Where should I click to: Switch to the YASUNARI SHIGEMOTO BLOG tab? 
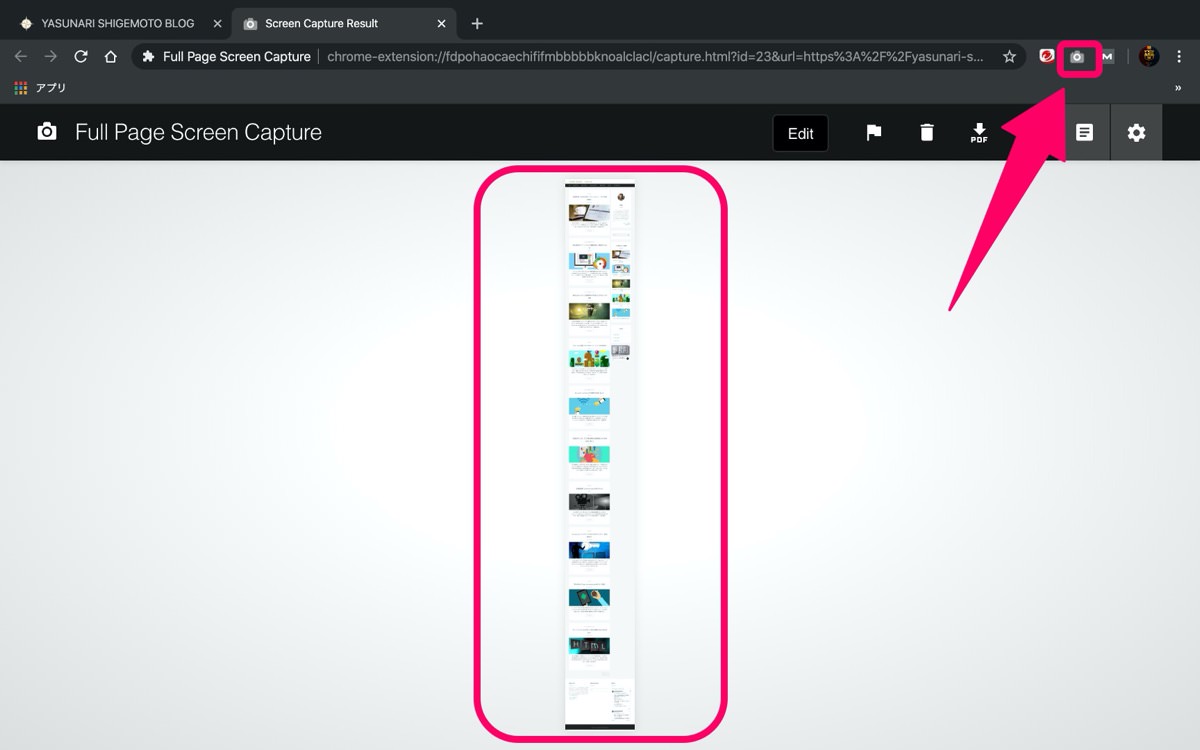[x=119, y=24]
